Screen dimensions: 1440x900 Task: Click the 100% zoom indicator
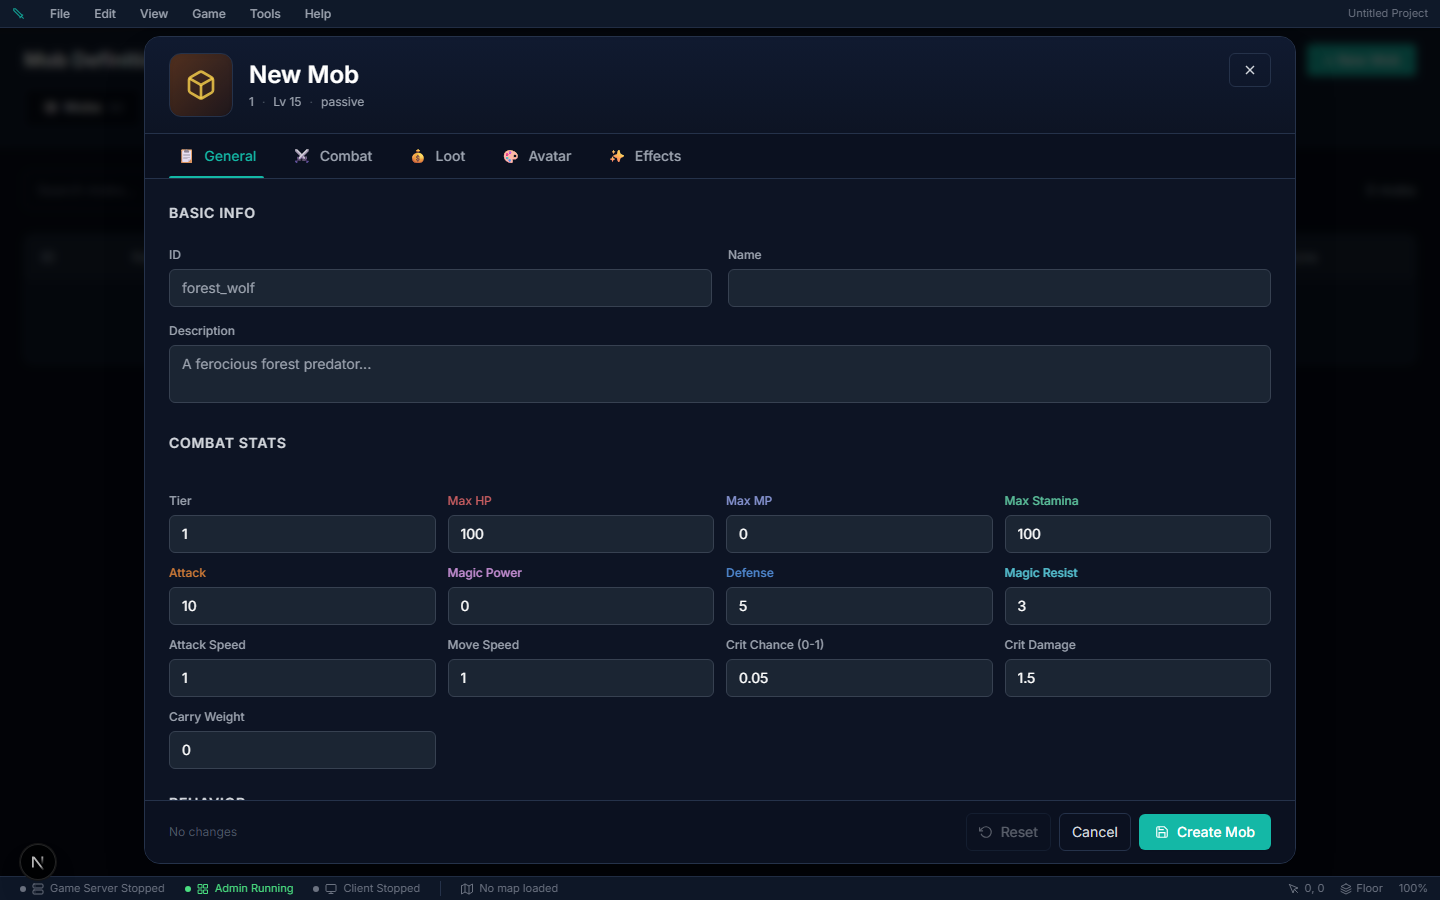(1413, 889)
